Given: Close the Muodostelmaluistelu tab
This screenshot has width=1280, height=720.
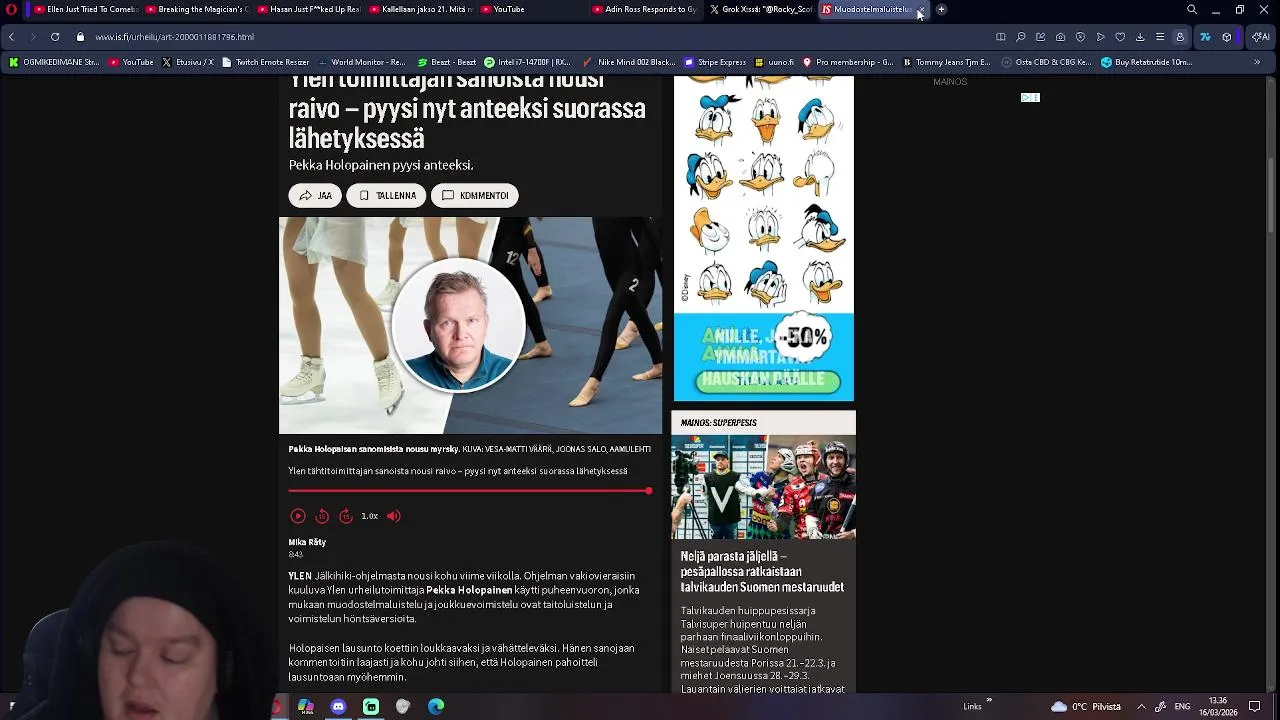Looking at the screenshot, I should pos(921,9).
